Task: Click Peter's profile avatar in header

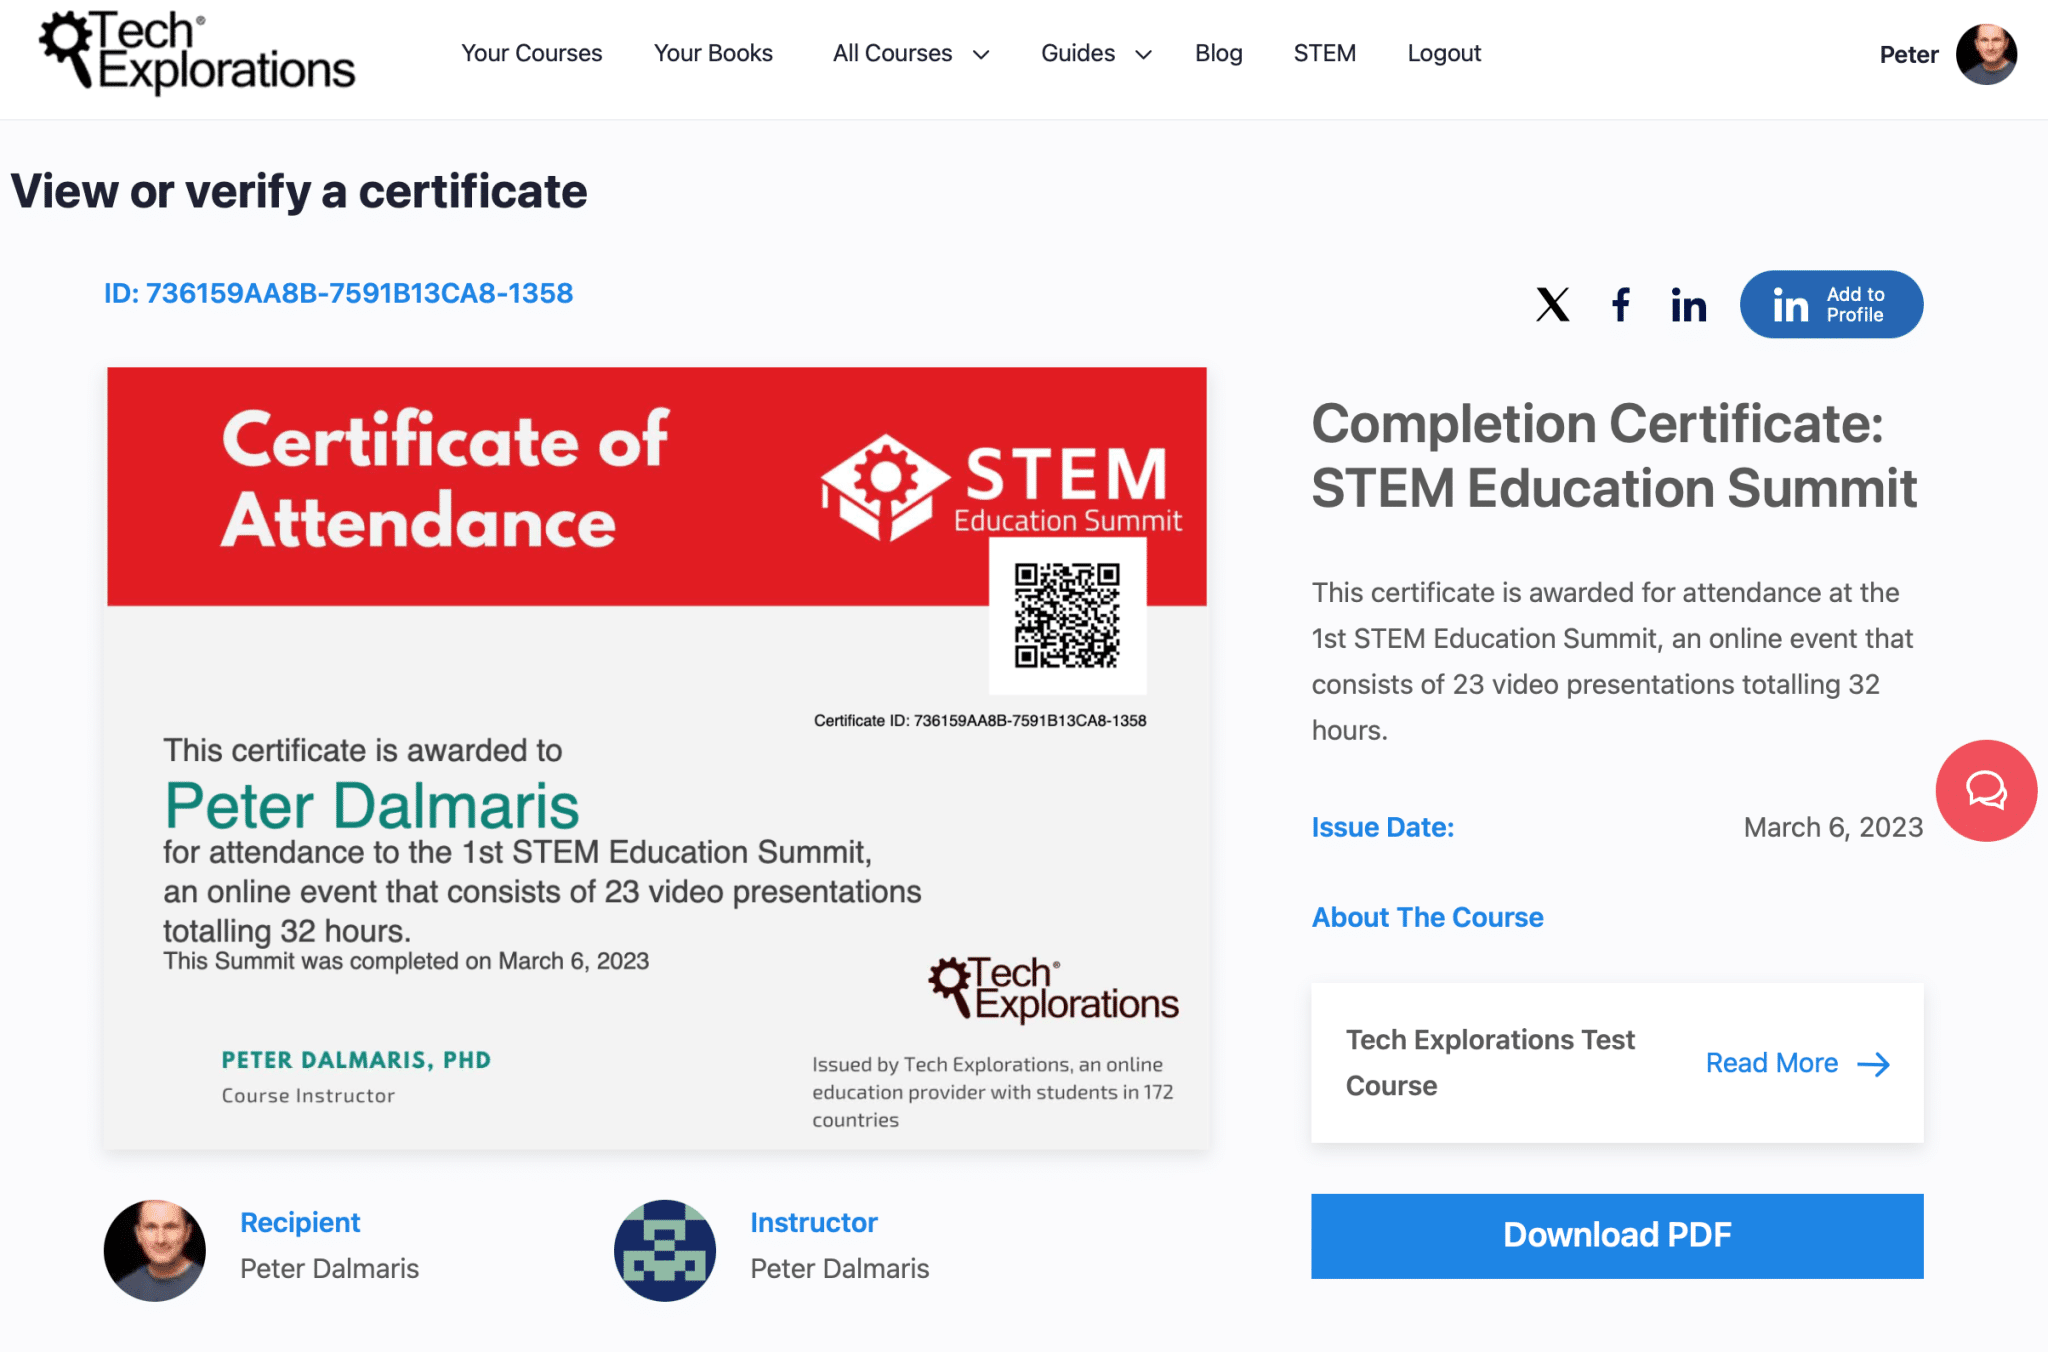Action: (x=1986, y=54)
